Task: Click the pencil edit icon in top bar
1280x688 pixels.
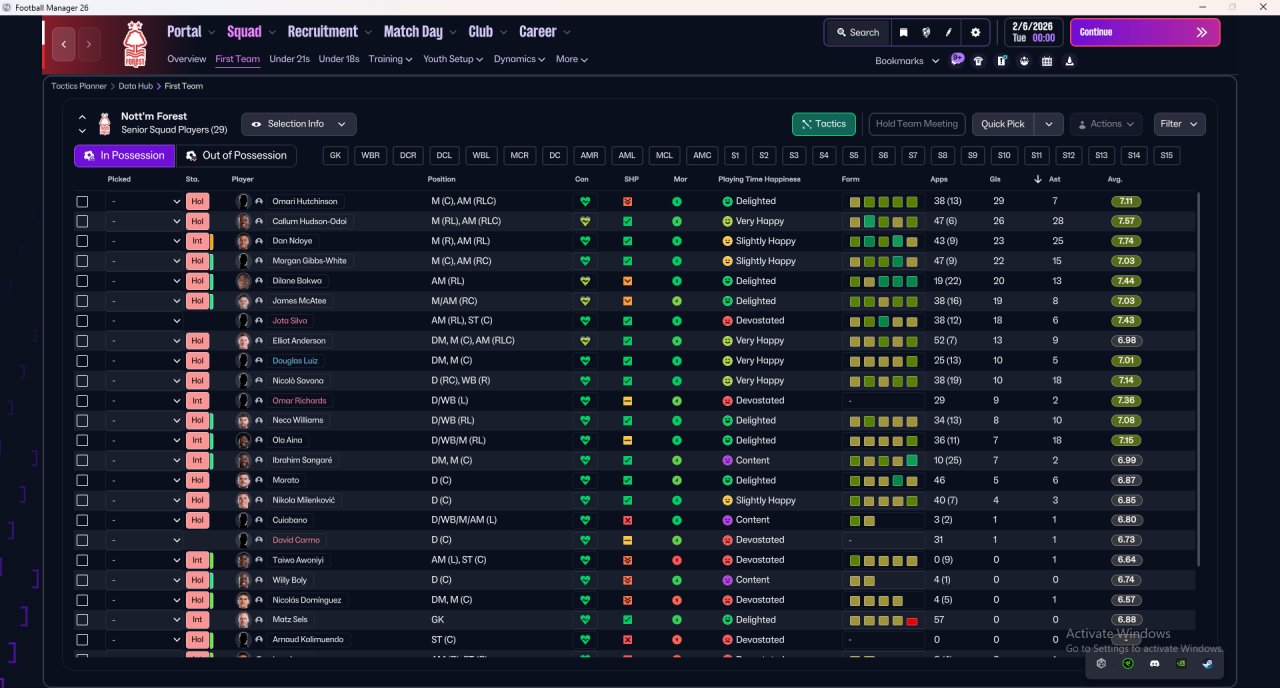Action: (x=948, y=32)
